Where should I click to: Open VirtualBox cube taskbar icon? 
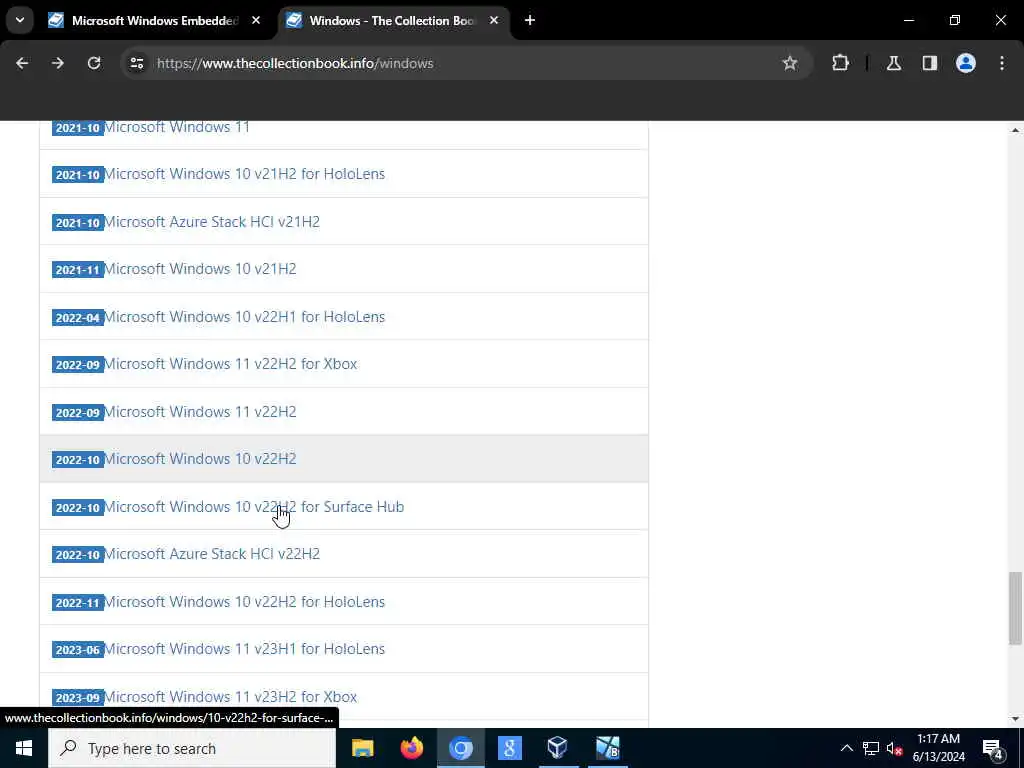point(558,748)
